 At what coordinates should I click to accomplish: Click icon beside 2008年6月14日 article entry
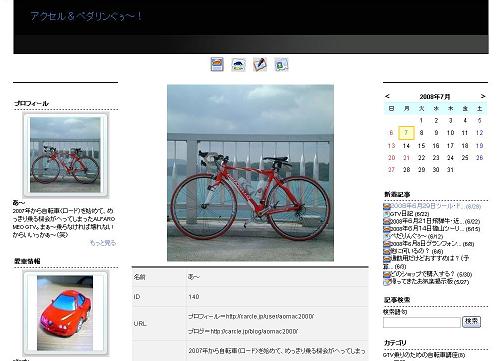click(387, 229)
